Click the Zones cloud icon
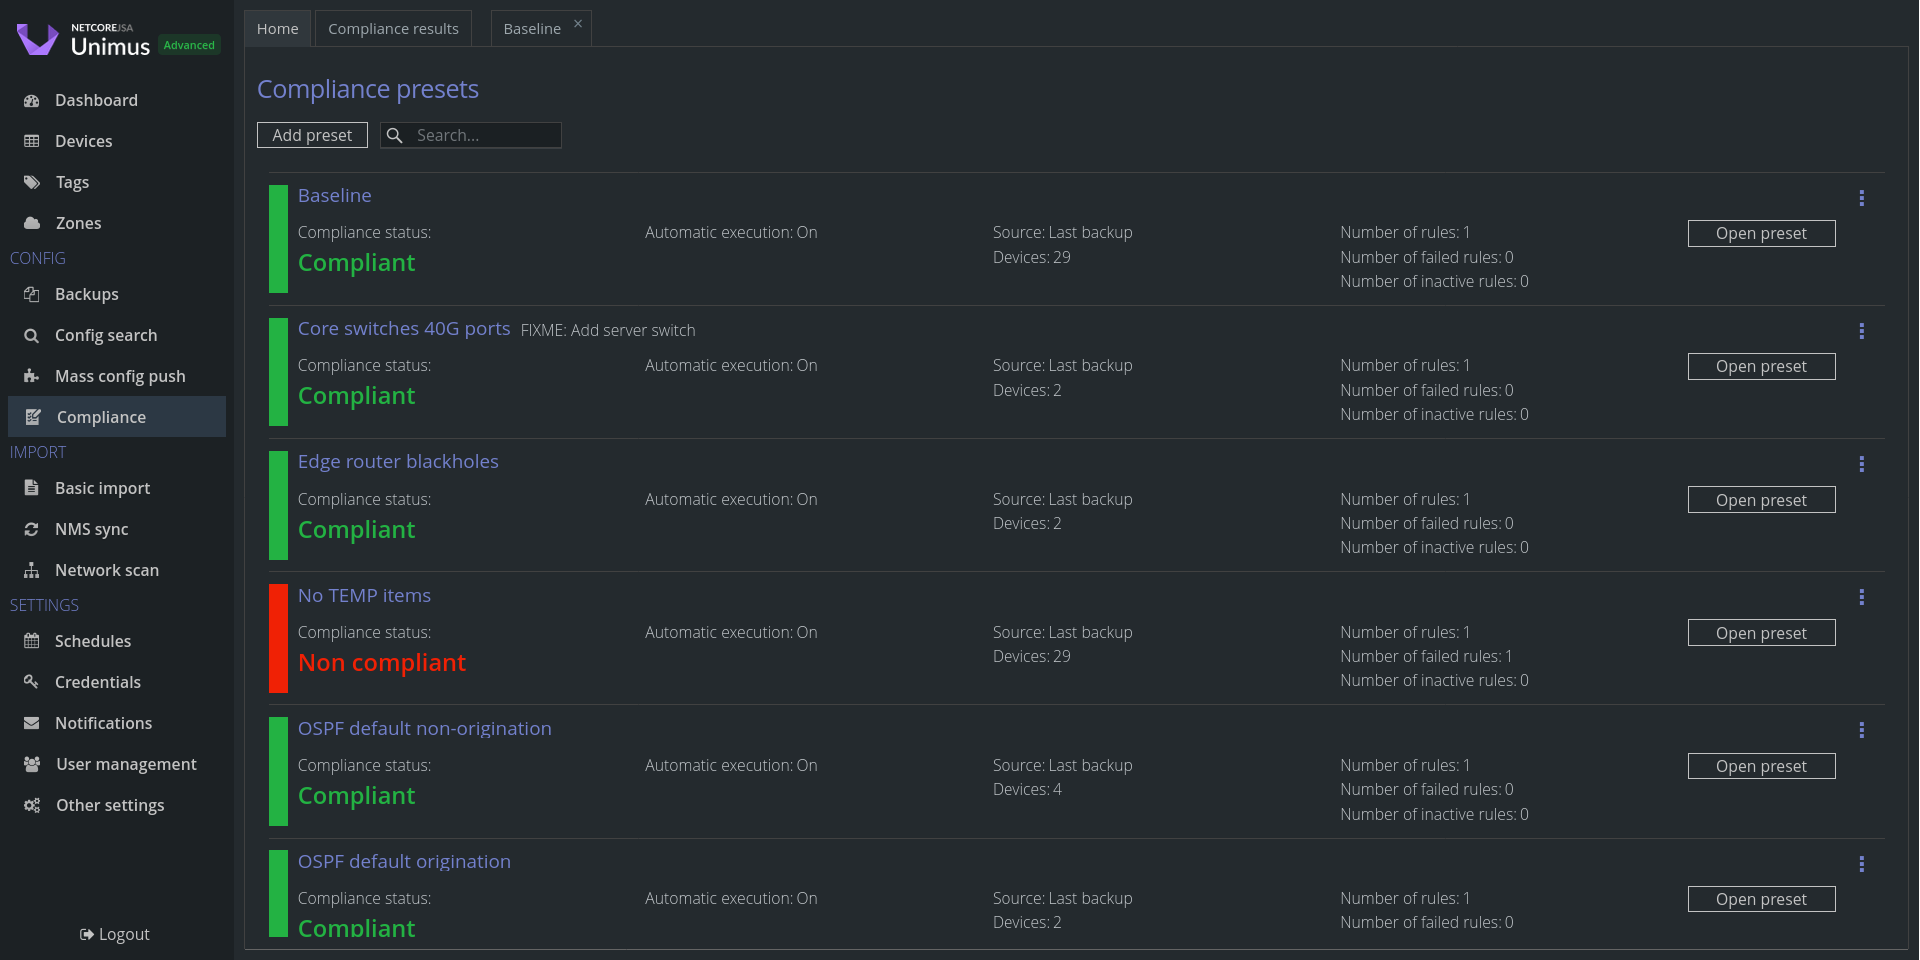 coord(32,223)
